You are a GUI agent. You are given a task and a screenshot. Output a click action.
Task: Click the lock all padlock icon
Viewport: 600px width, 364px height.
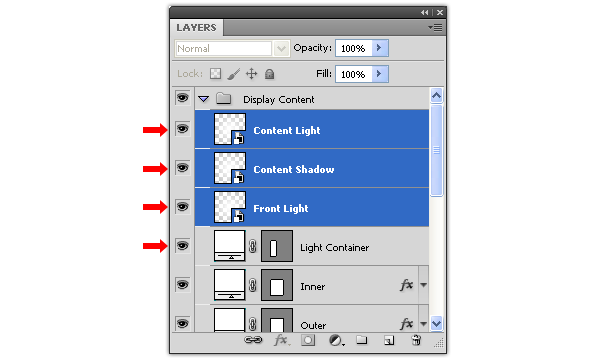coord(269,73)
